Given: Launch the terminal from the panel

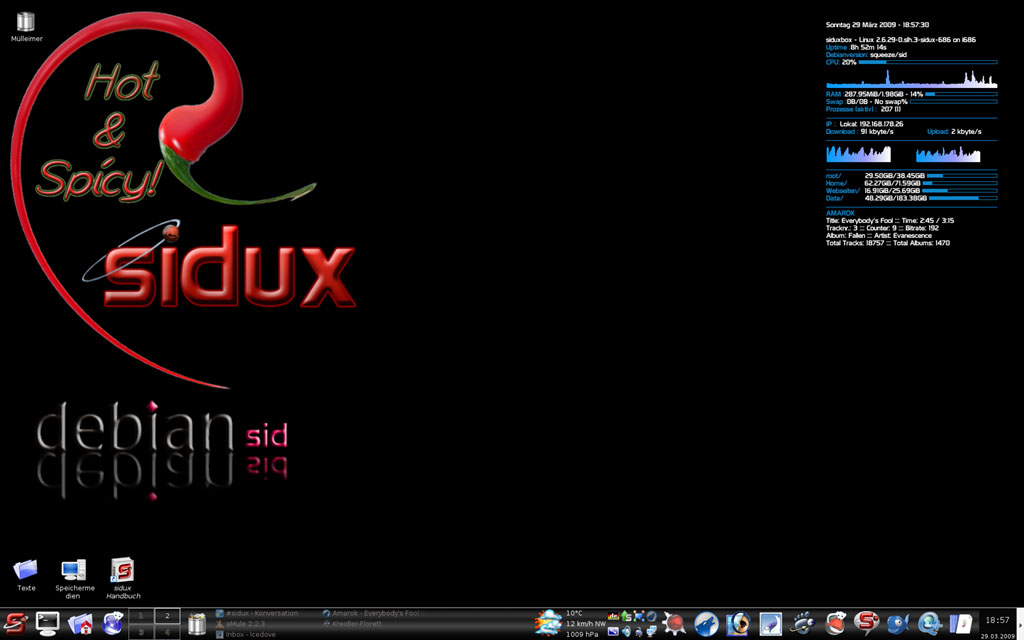Looking at the screenshot, I should [x=48, y=623].
